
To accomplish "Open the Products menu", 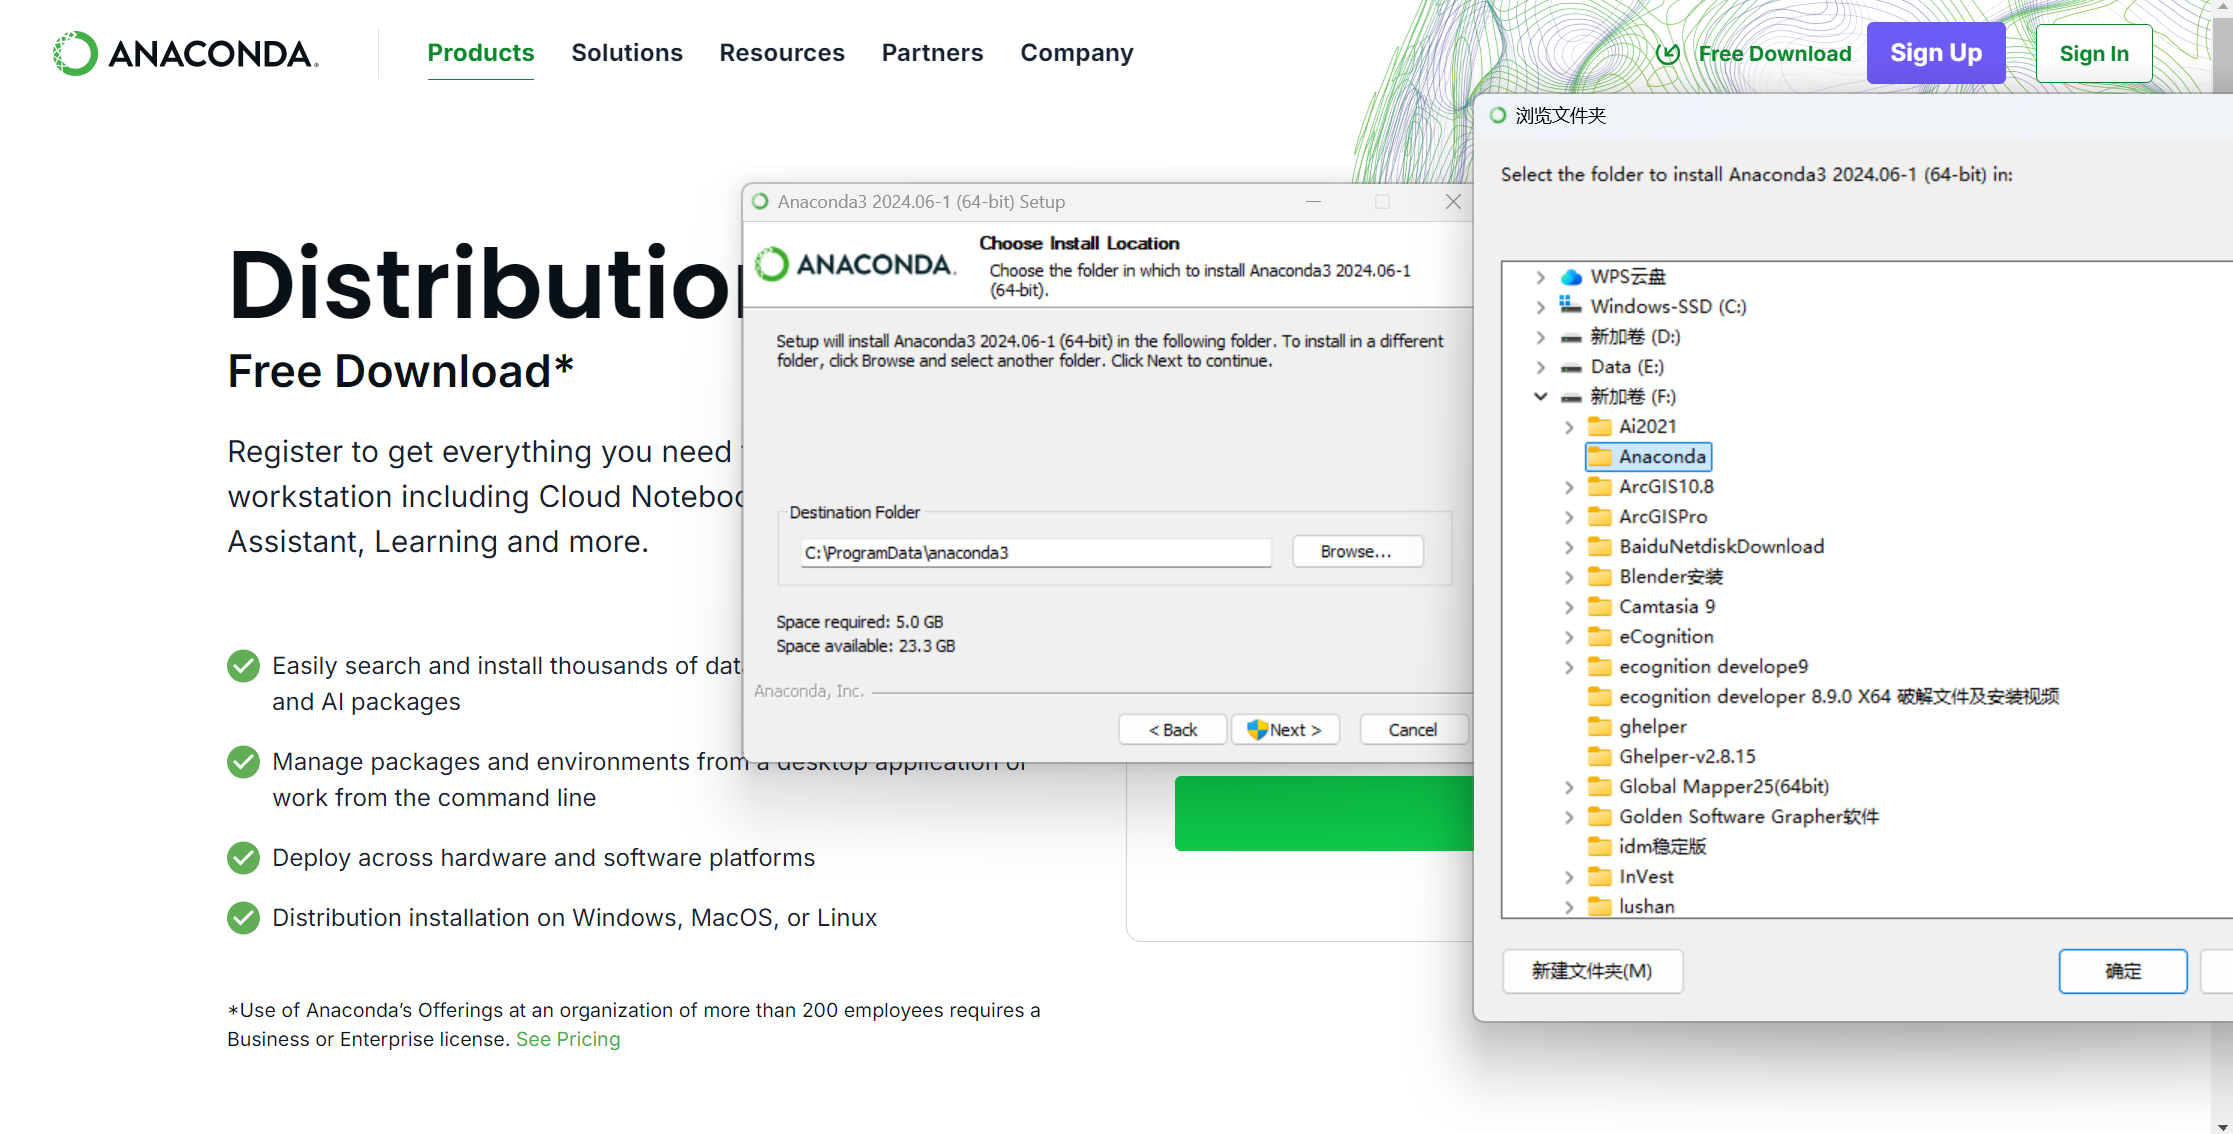I will point(480,53).
